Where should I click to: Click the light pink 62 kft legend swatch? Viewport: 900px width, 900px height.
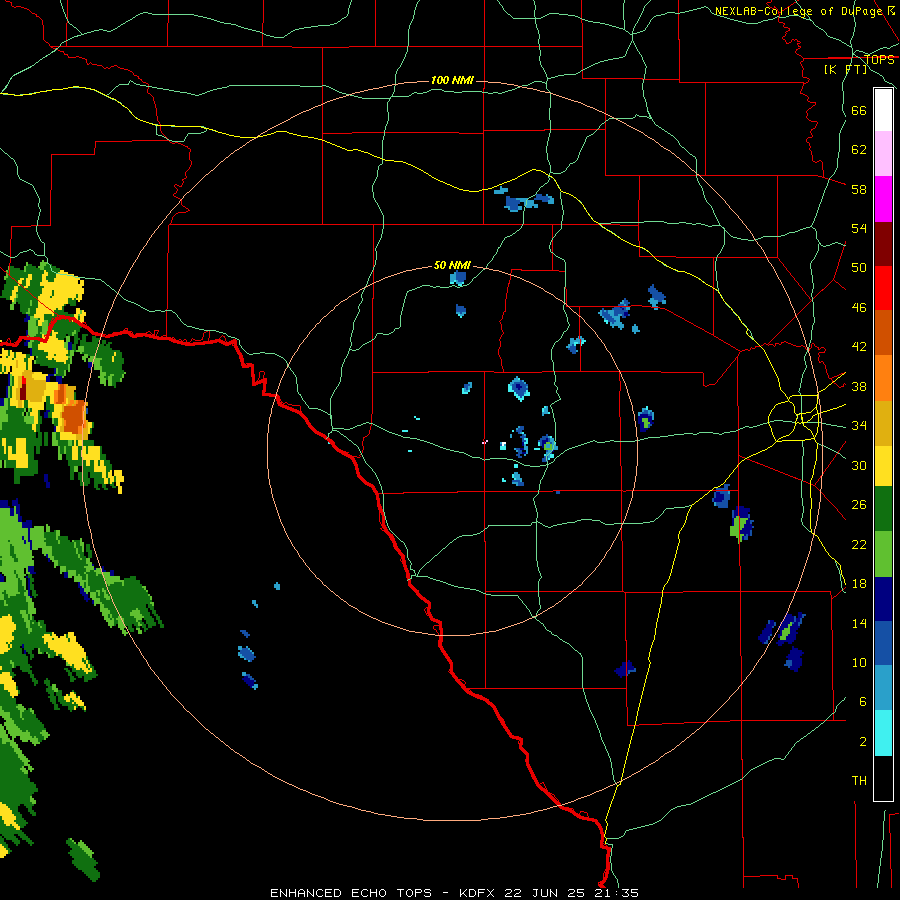(x=883, y=154)
